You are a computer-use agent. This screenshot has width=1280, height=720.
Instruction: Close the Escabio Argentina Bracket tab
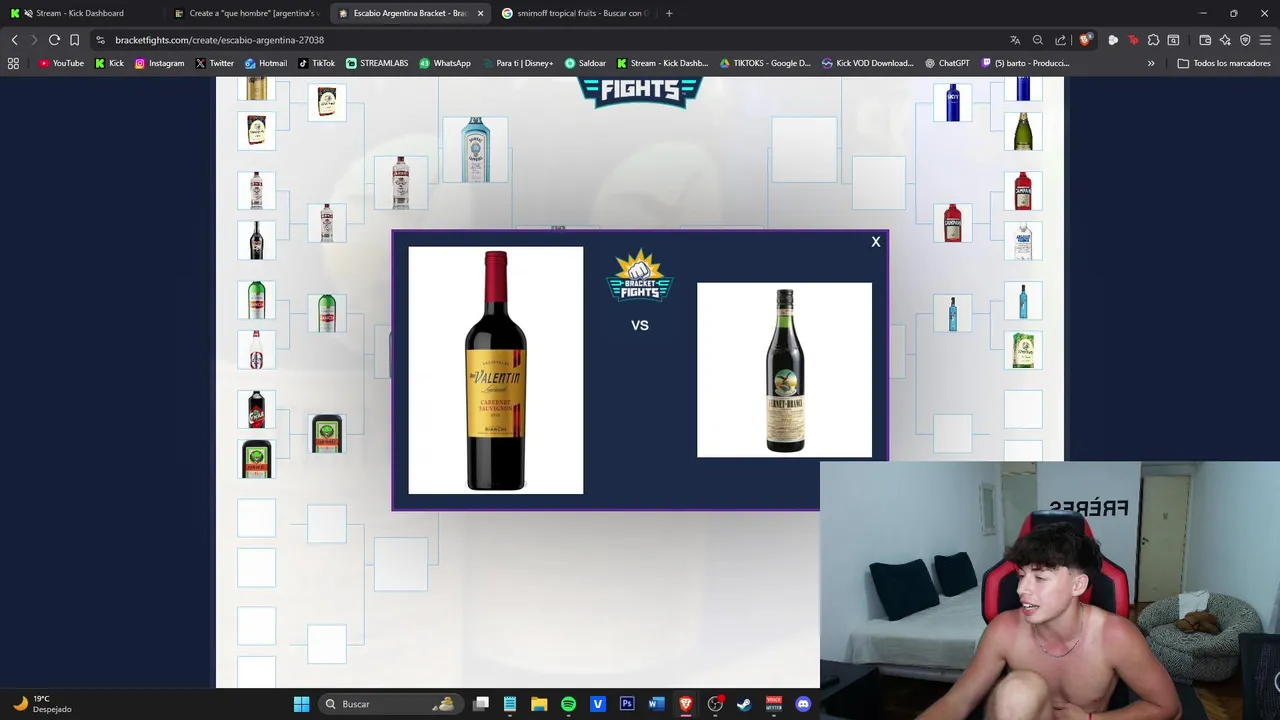(x=480, y=13)
